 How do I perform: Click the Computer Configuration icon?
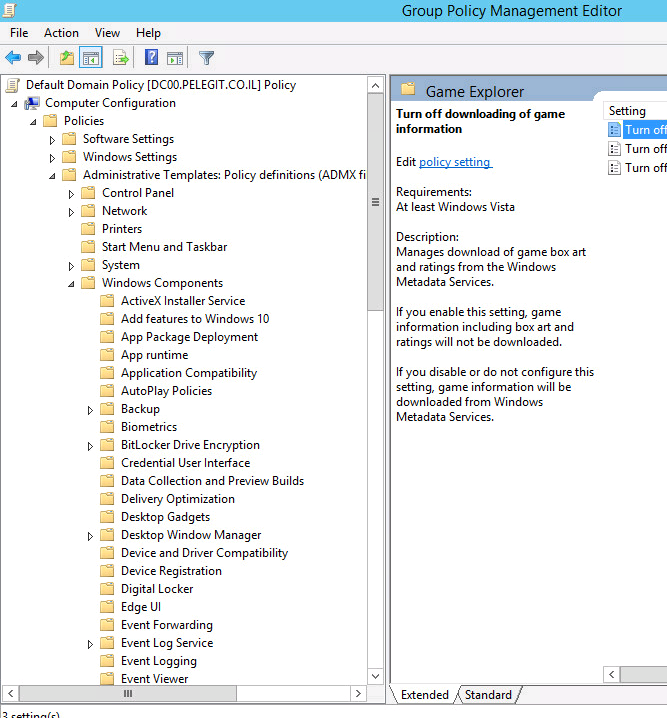pos(32,103)
